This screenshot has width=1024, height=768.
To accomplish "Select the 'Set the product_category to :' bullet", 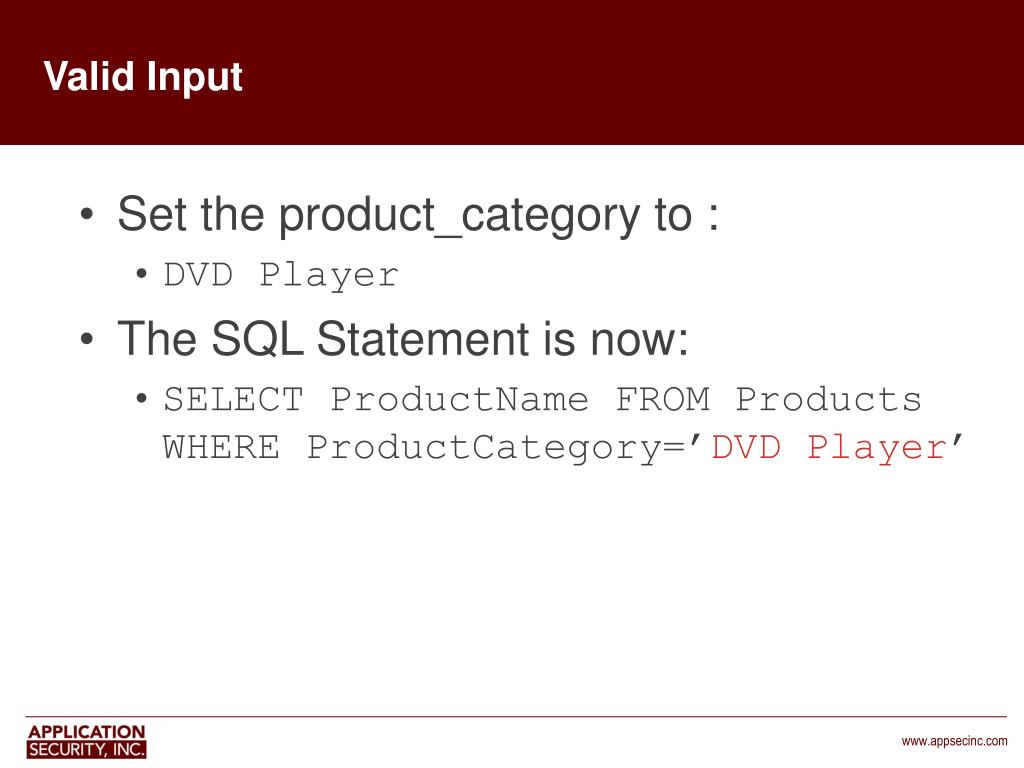I will tap(418, 214).
